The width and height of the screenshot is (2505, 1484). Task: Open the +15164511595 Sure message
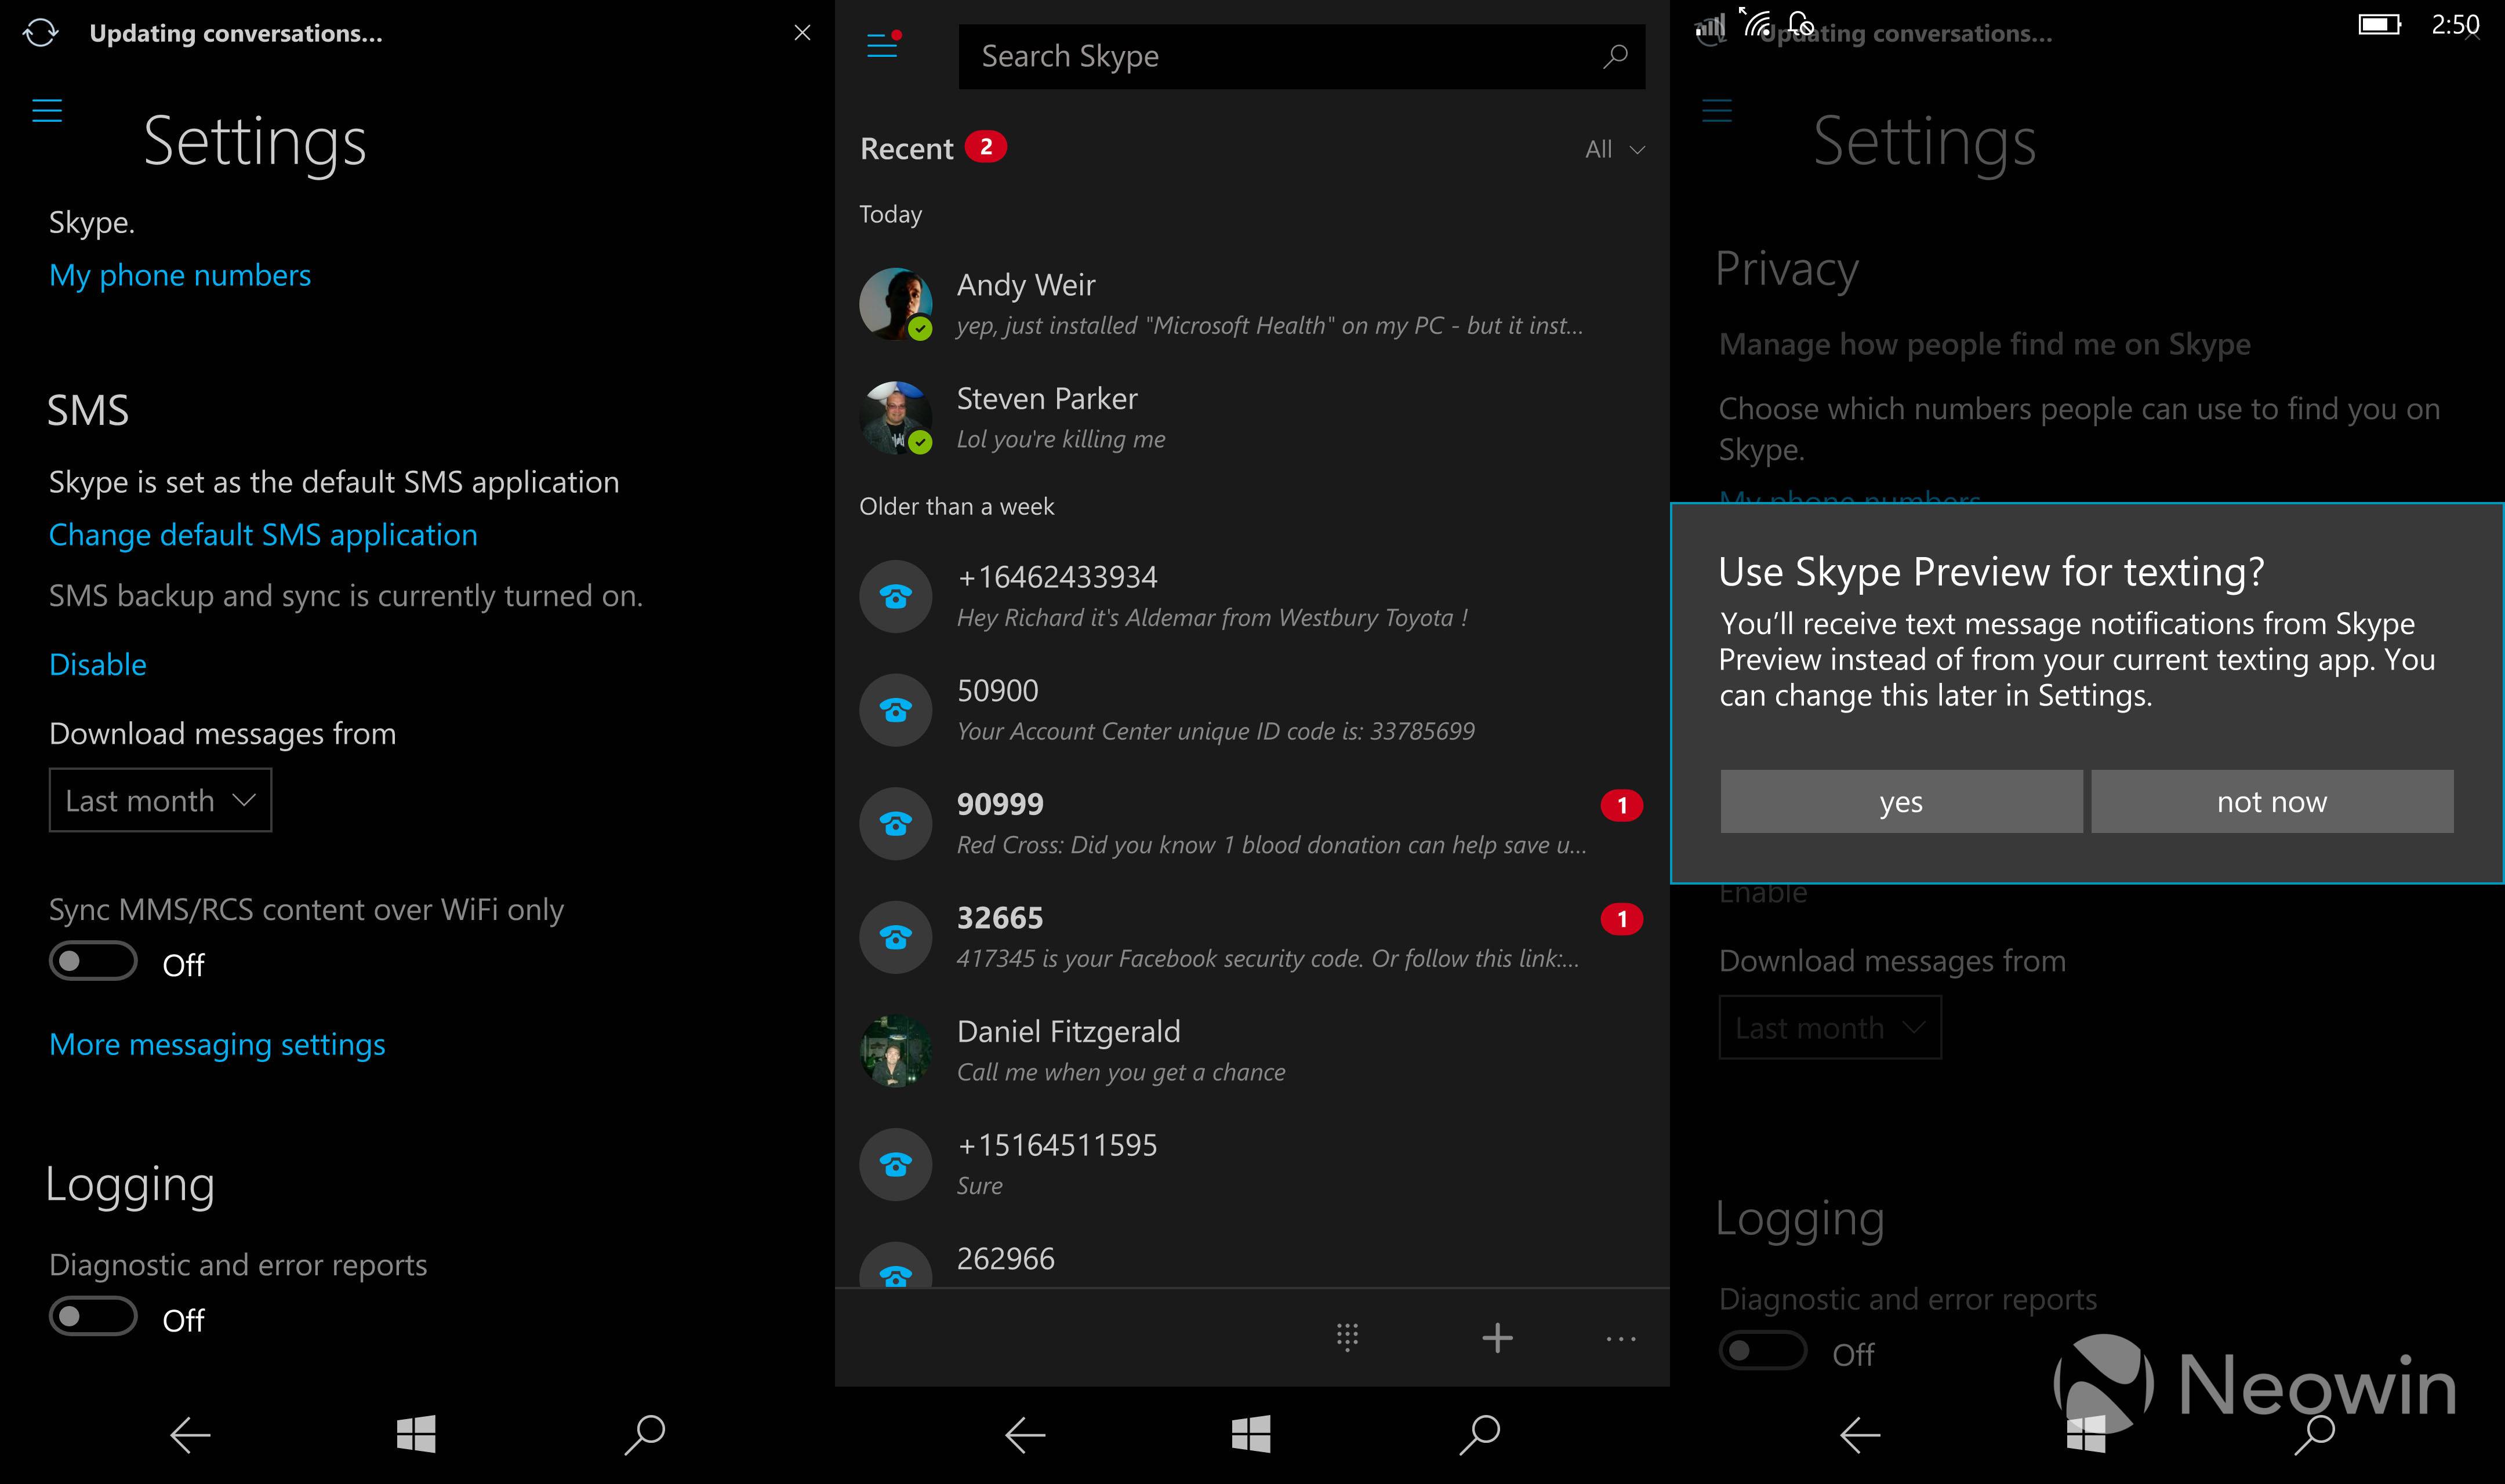pos(1252,1165)
